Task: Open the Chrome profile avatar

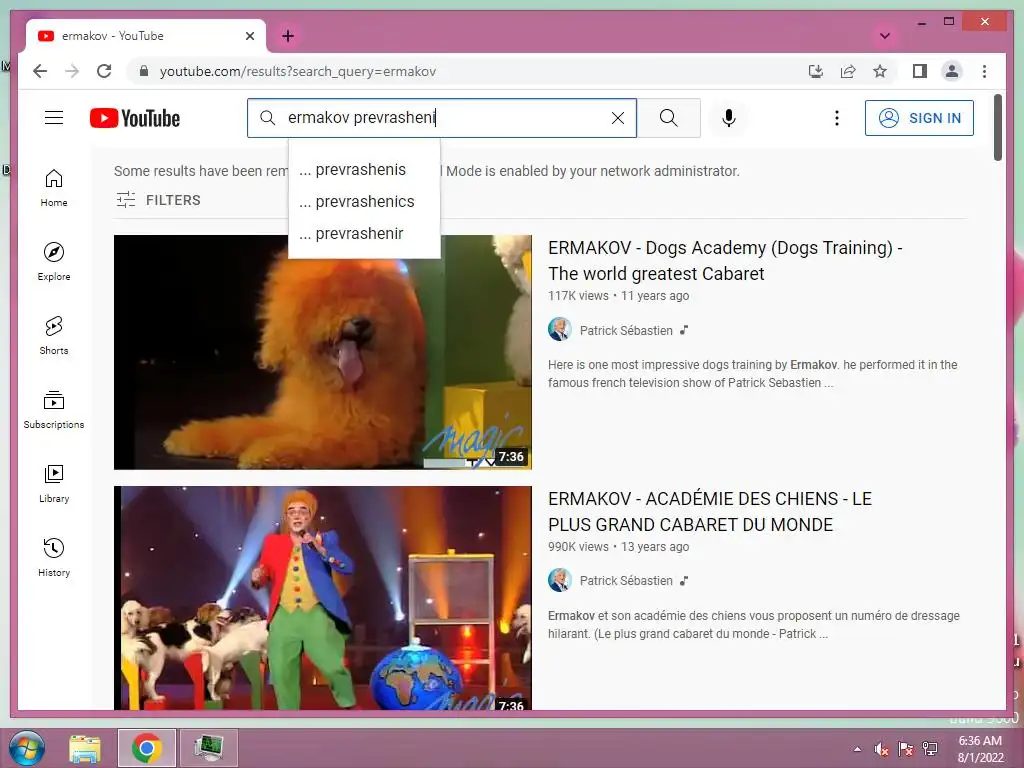Action: (x=952, y=71)
